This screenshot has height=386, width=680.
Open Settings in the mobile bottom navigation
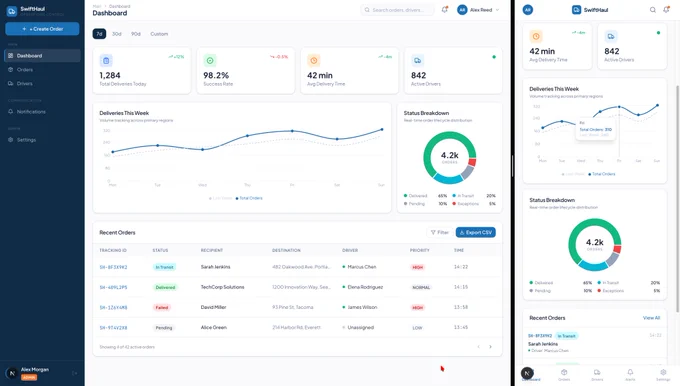pos(663,375)
